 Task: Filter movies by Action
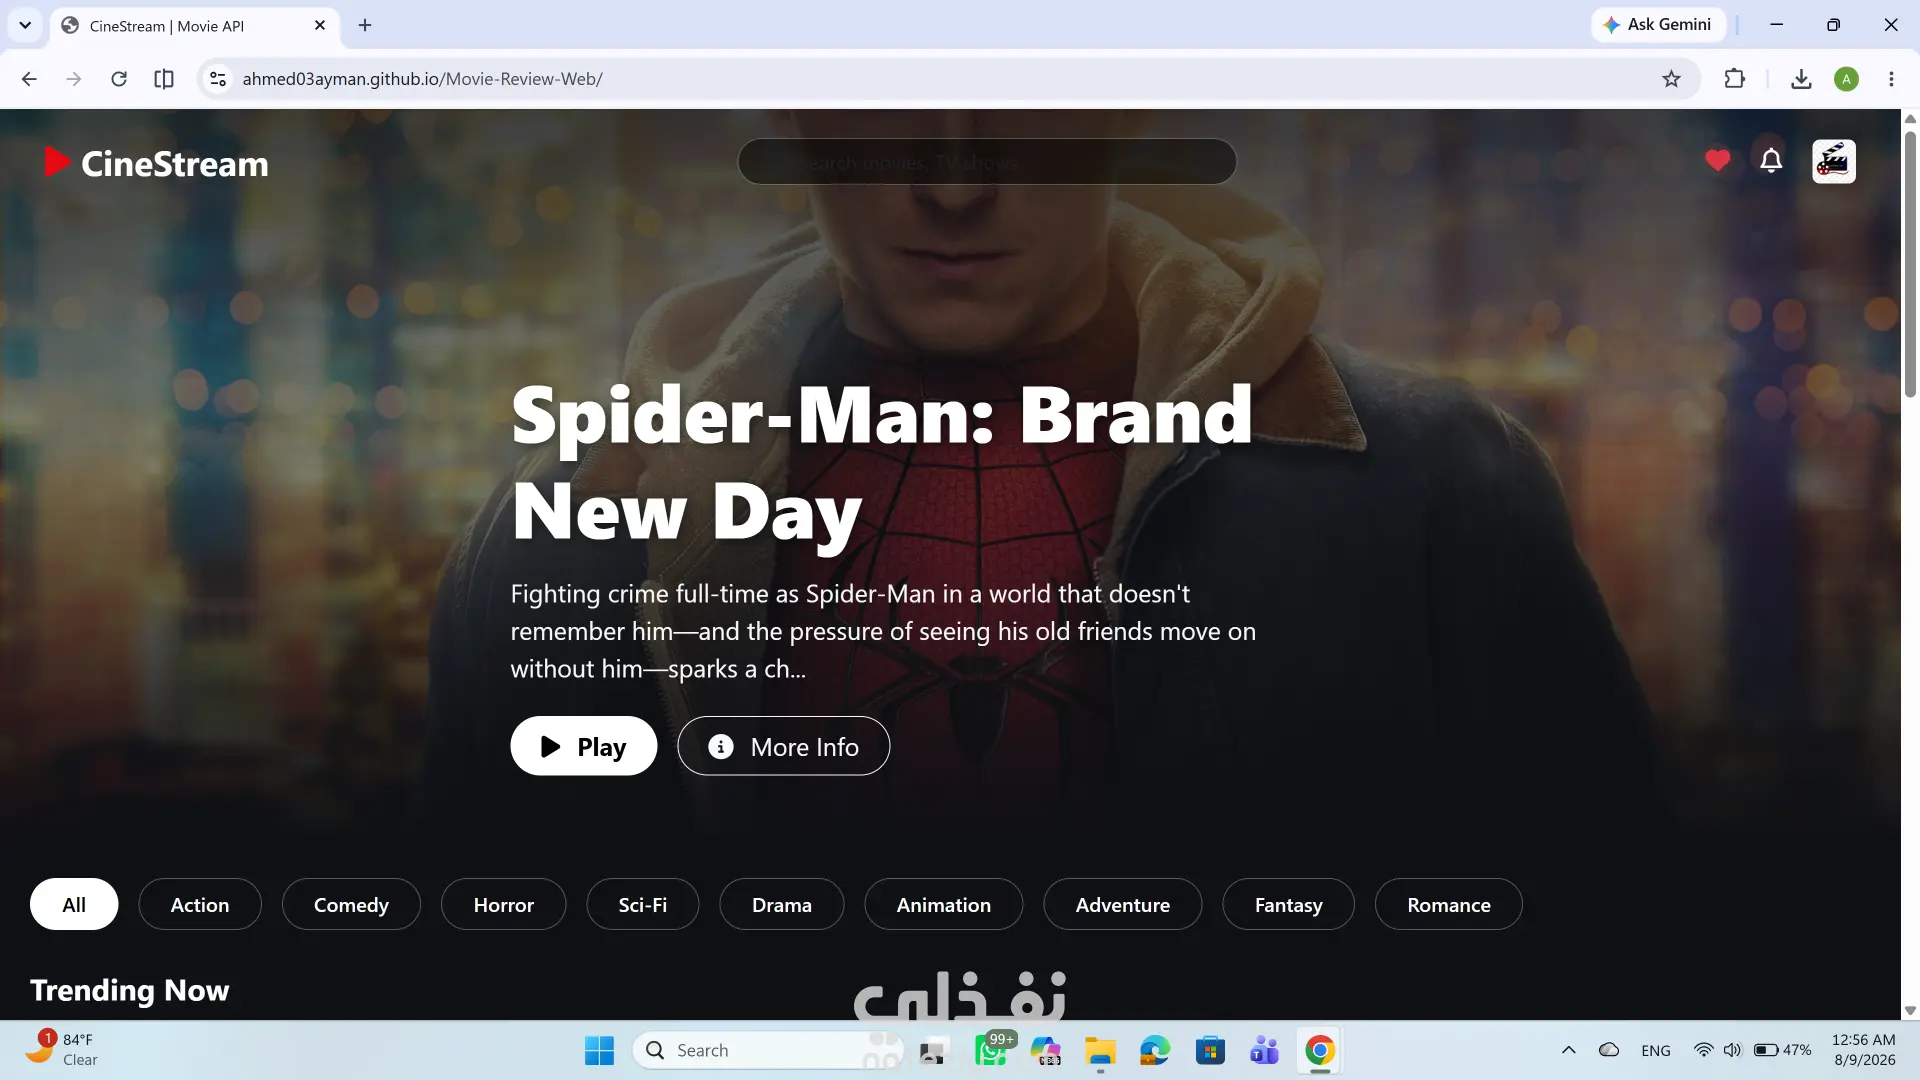click(200, 905)
